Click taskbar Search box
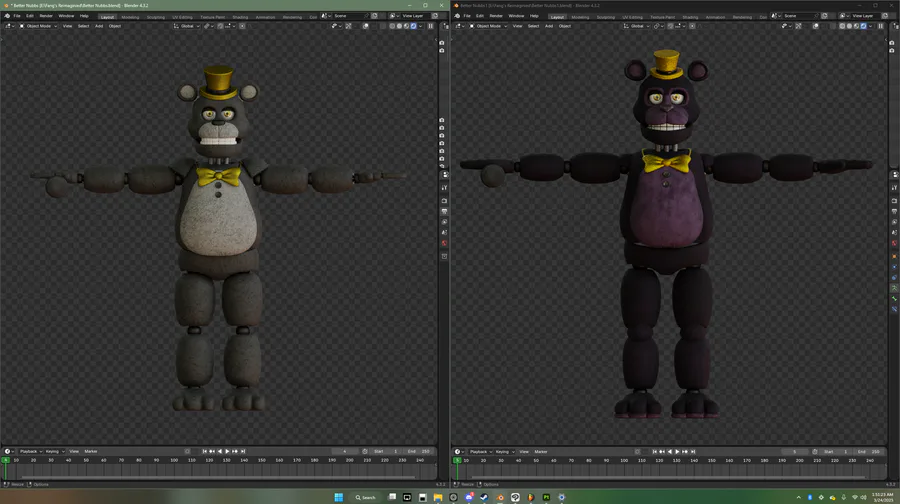Screen dimensions: 900x504 tap(365, 497)
